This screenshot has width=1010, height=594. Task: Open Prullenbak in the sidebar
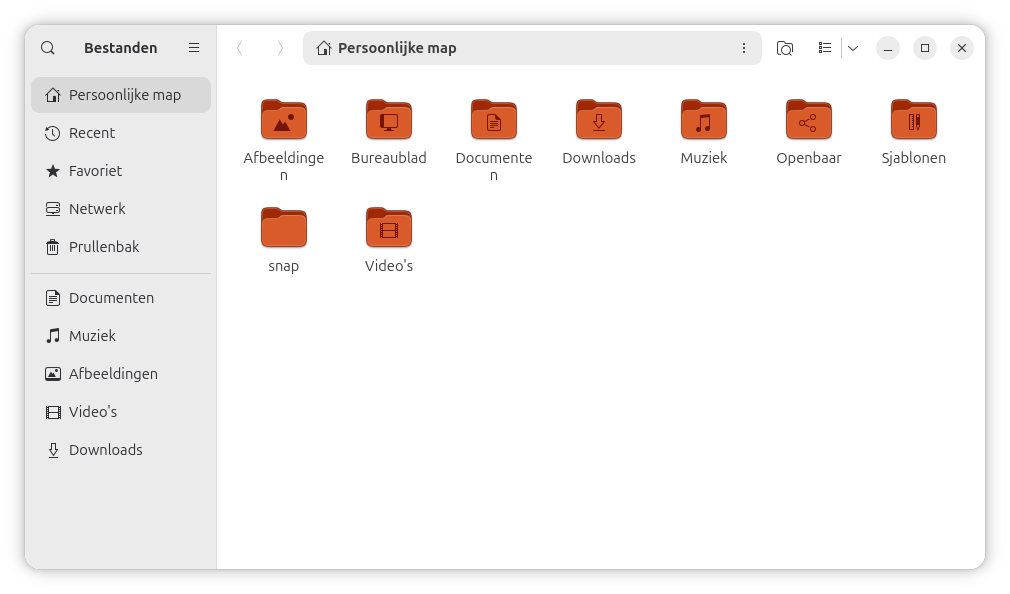pyautogui.click(x=104, y=247)
